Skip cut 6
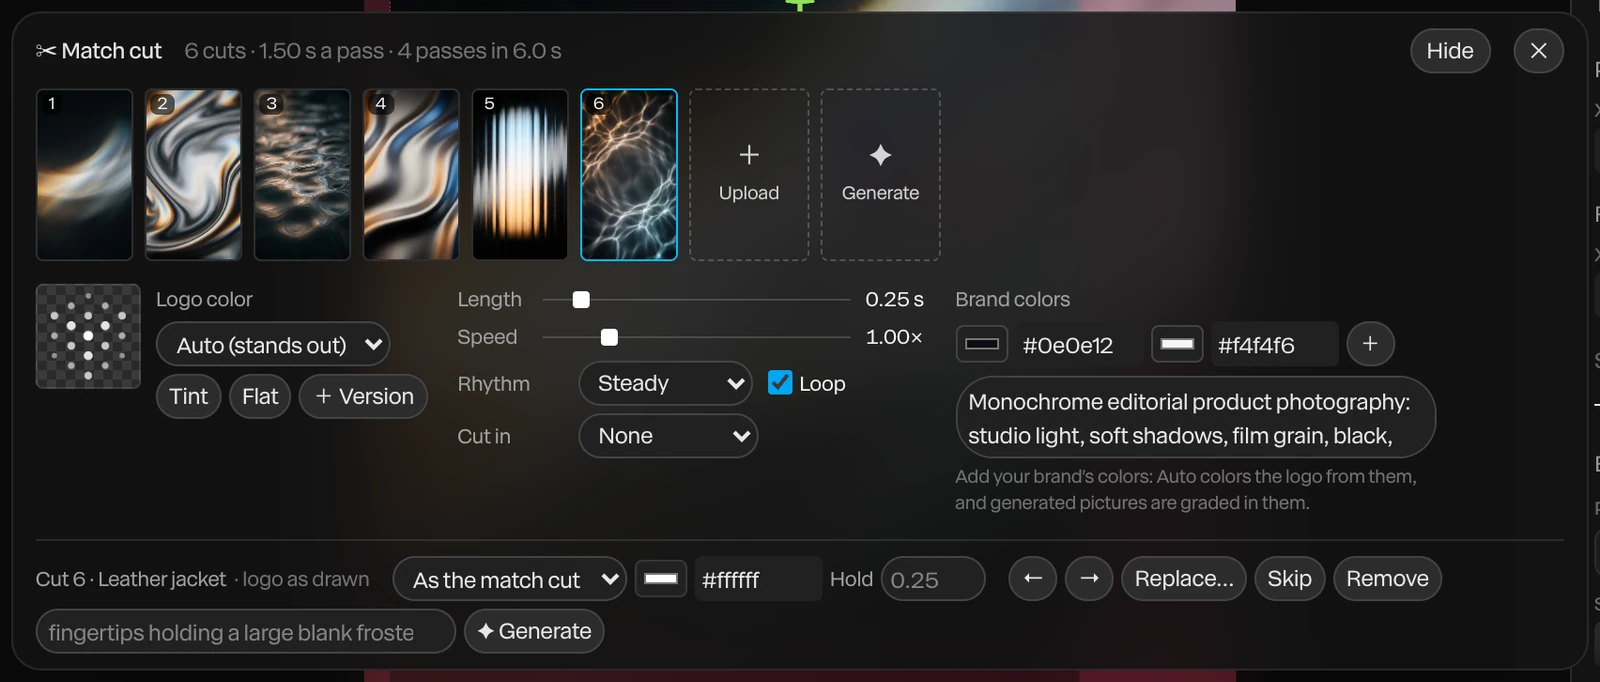 (x=1289, y=579)
